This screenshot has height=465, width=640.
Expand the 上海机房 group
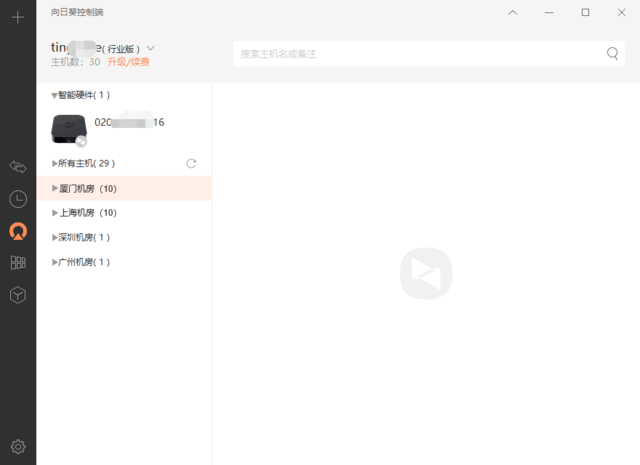point(54,213)
